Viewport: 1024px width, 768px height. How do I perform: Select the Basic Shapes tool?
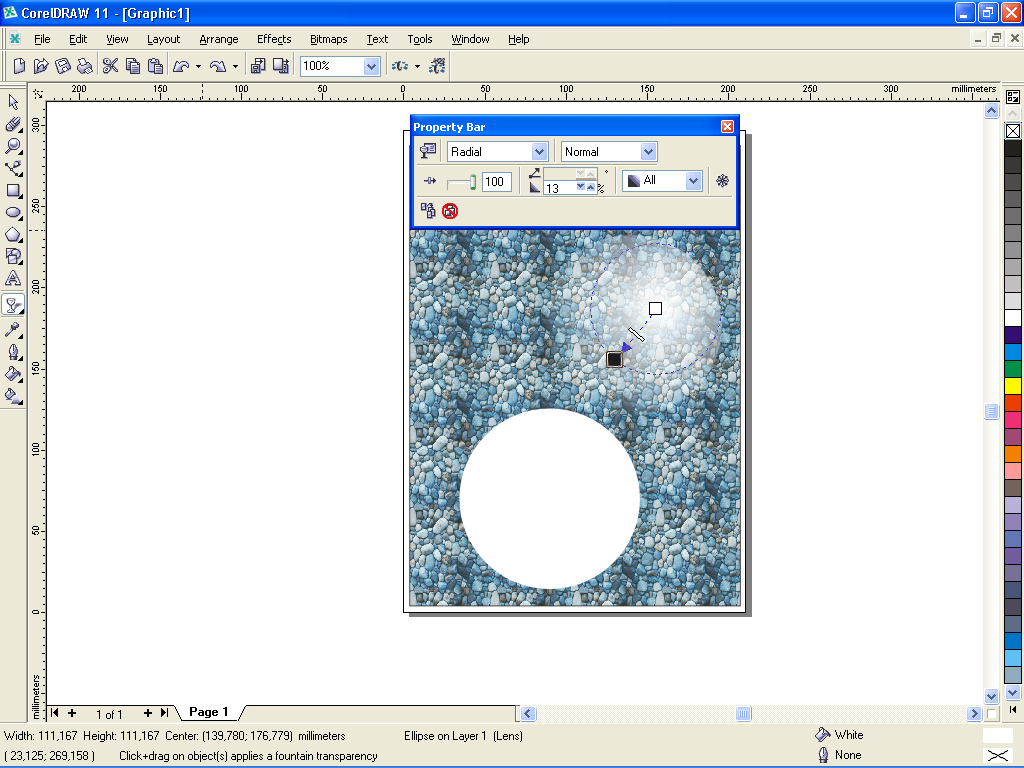point(13,256)
